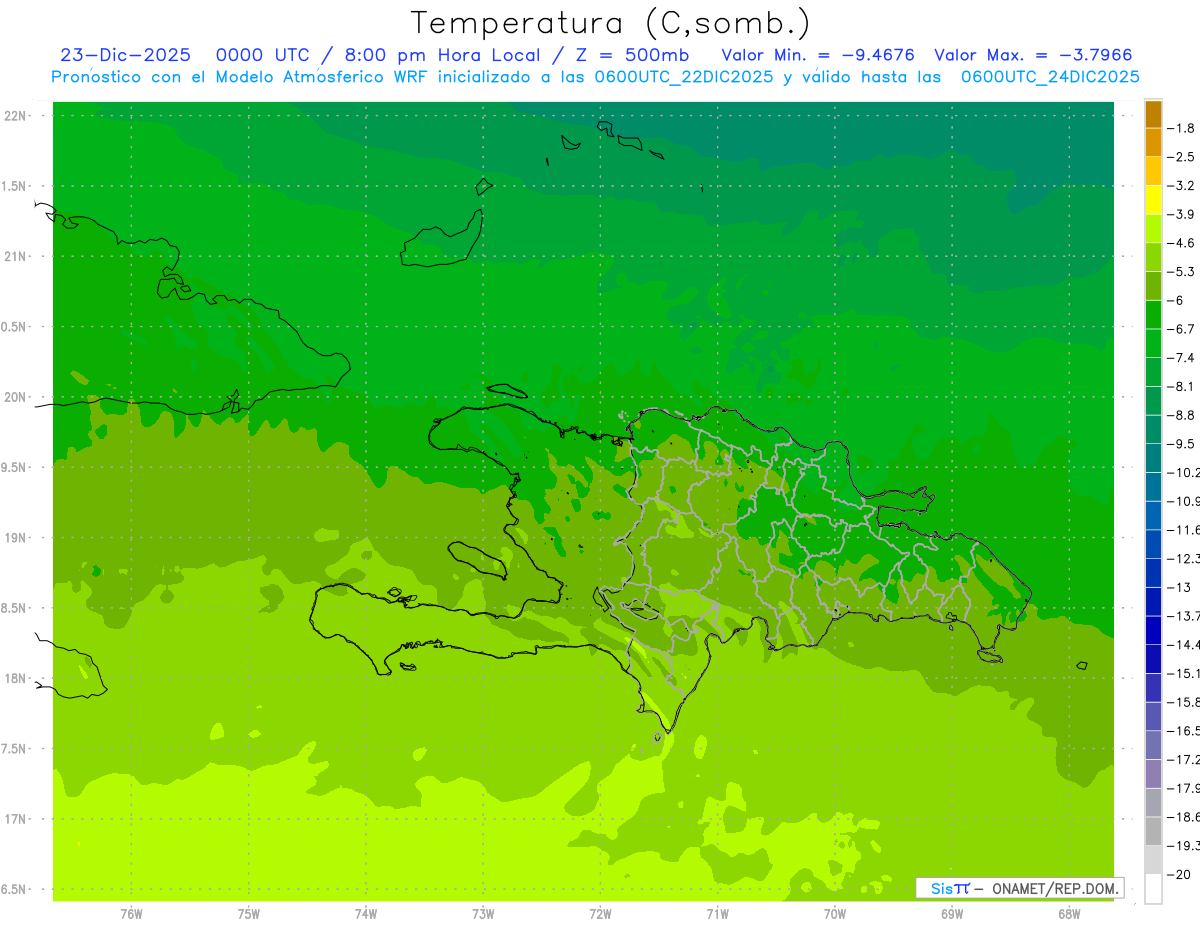The height and width of the screenshot is (927, 1200).
Task: Click the "-8.1" colorbar label
Action: click(1181, 386)
